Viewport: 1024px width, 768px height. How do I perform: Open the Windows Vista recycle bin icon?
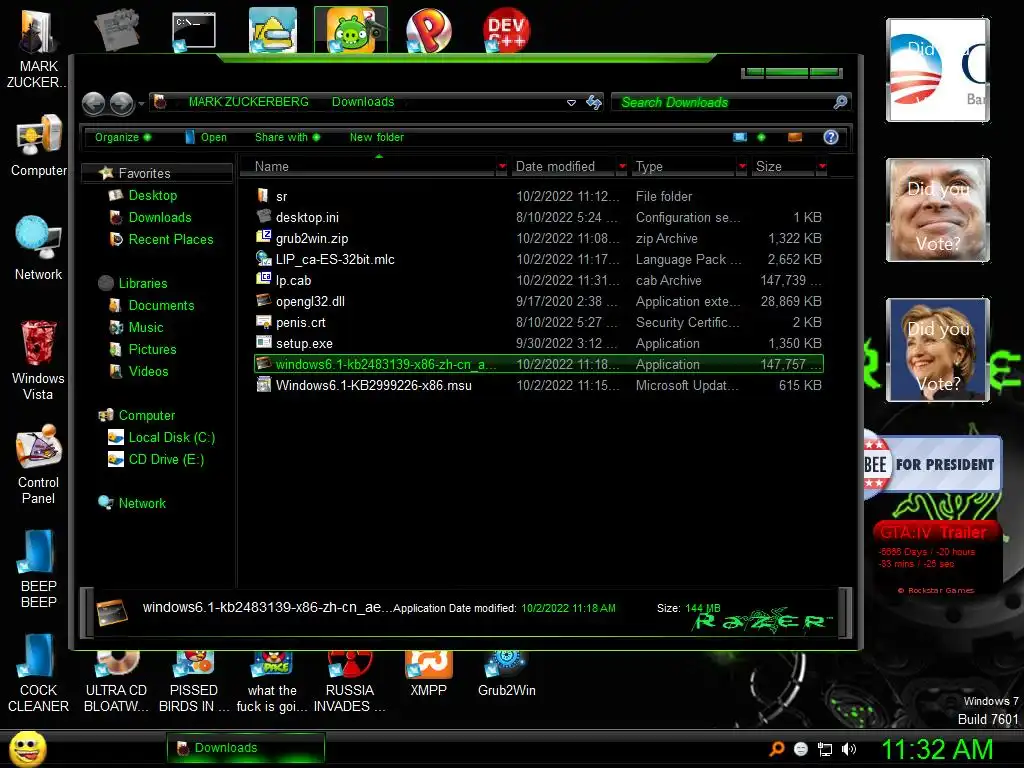(39, 361)
